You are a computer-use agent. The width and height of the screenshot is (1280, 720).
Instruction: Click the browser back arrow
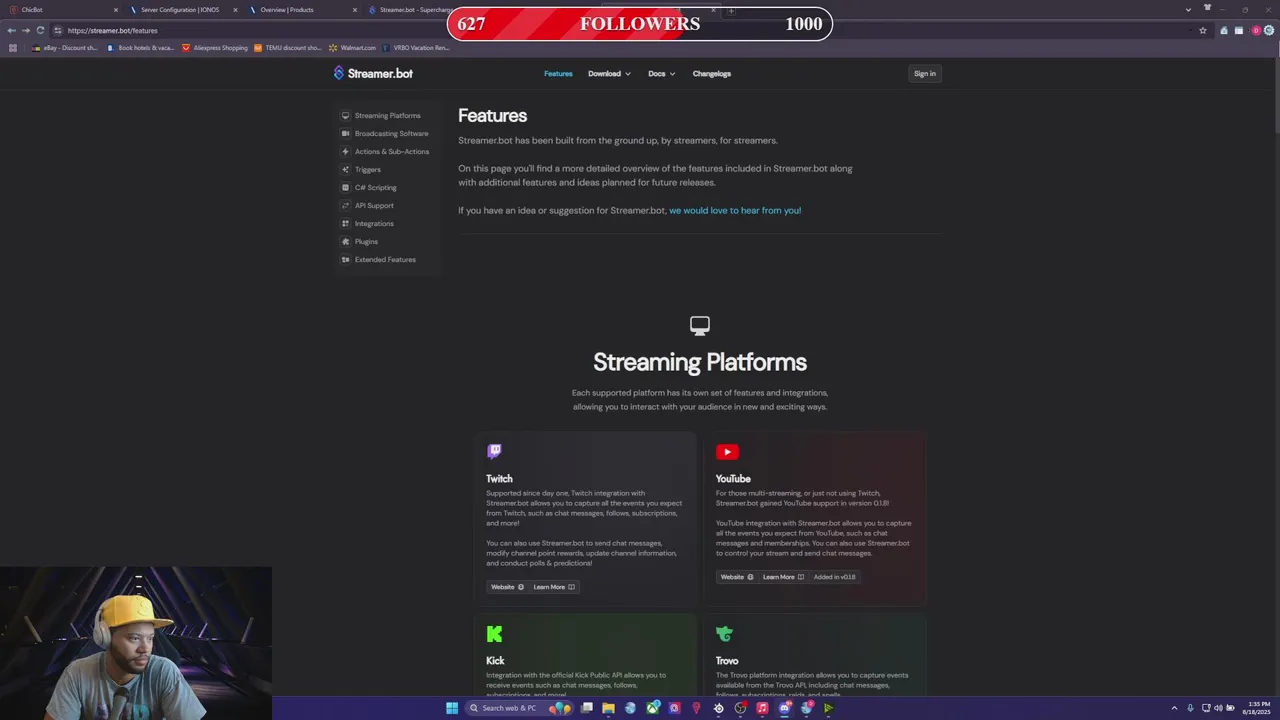pos(11,30)
